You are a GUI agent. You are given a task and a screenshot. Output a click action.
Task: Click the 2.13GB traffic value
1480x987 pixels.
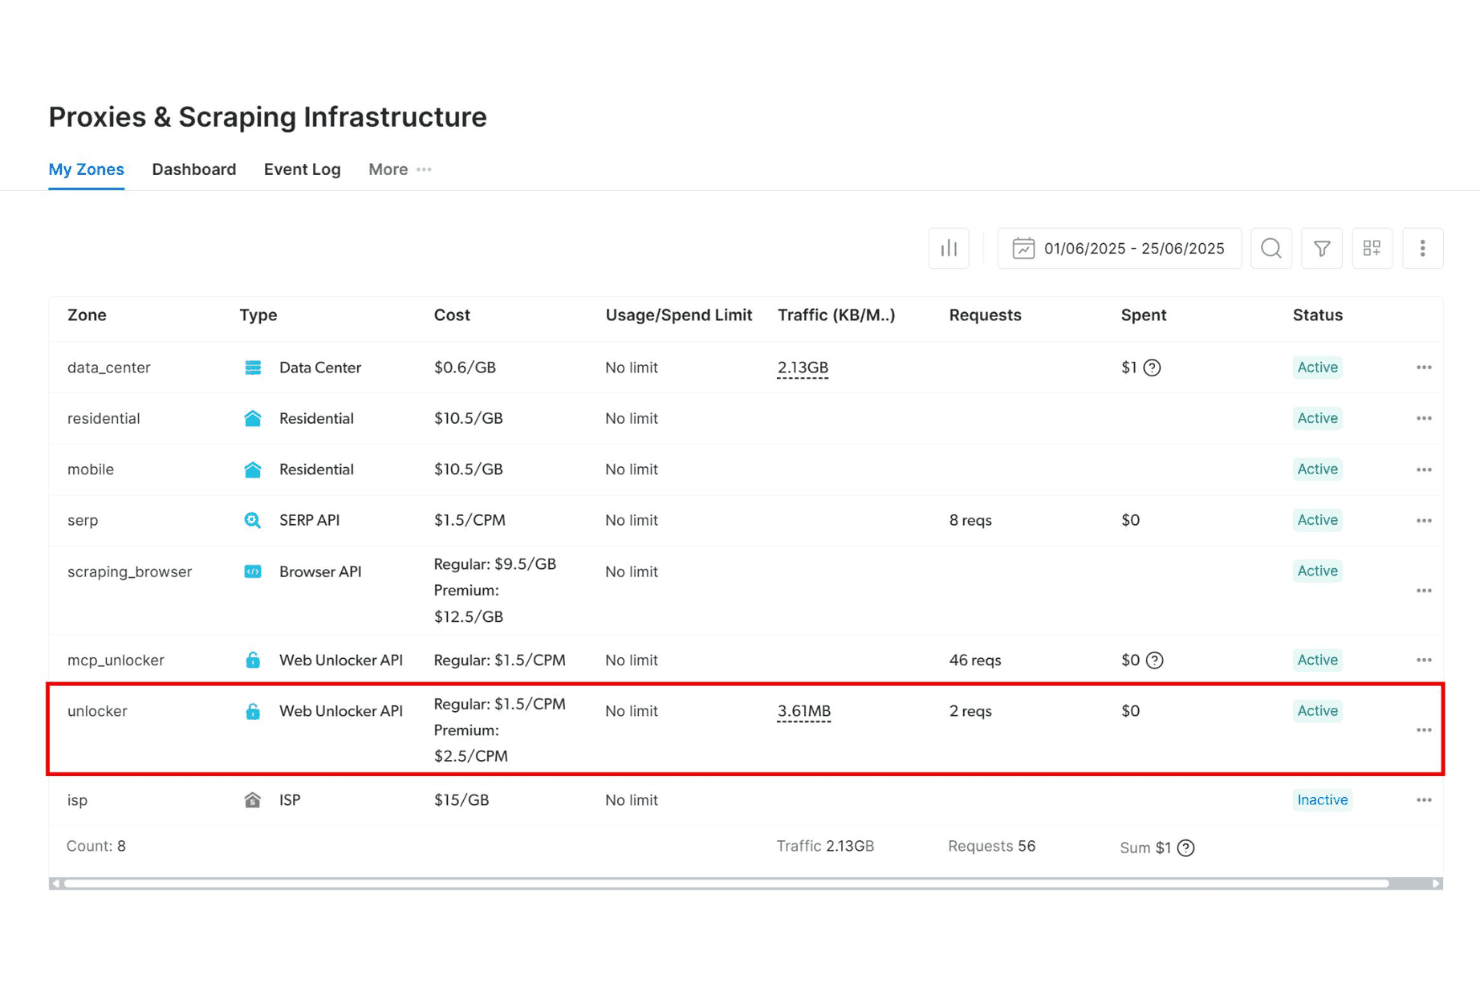click(803, 368)
